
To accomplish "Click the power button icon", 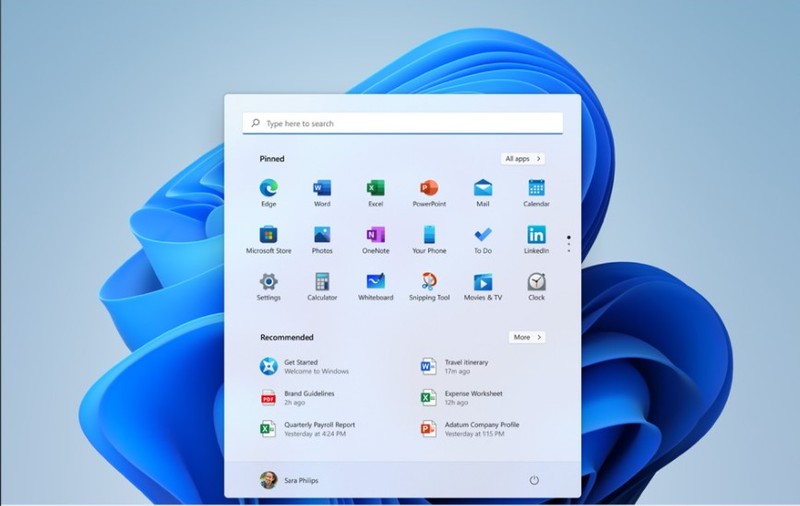I will point(534,480).
